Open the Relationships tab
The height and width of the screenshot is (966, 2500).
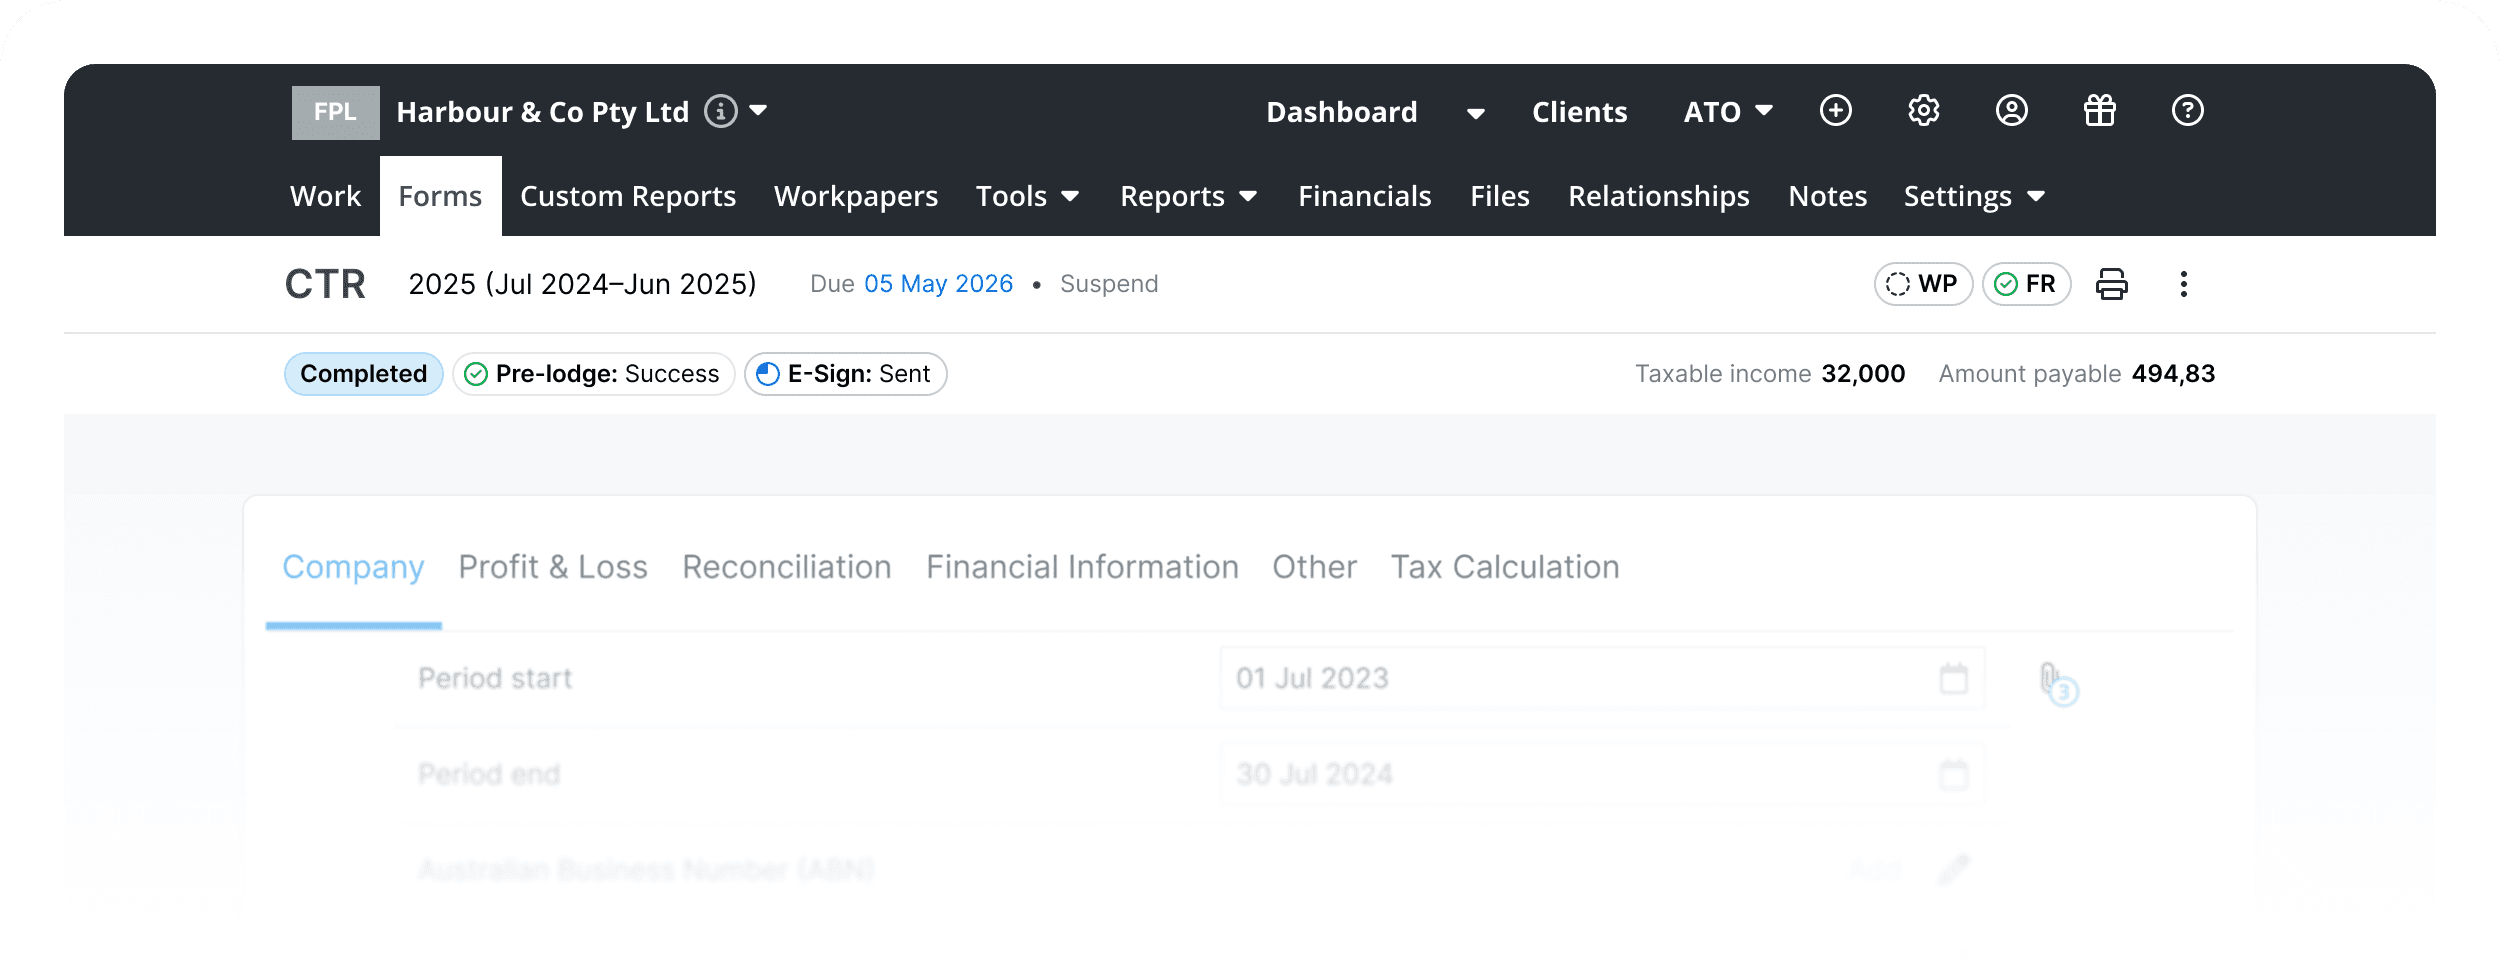(1658, 196)
